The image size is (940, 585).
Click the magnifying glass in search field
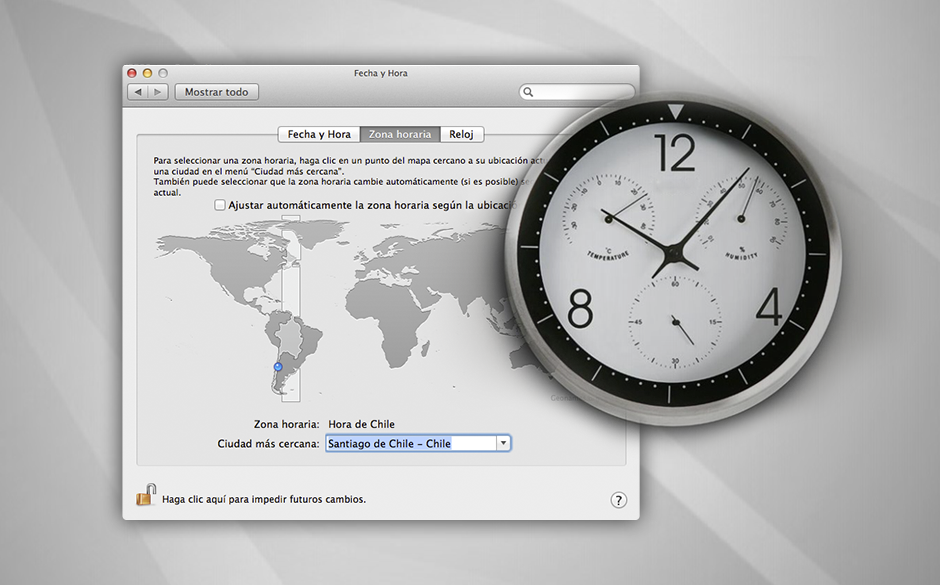(530, 92)
